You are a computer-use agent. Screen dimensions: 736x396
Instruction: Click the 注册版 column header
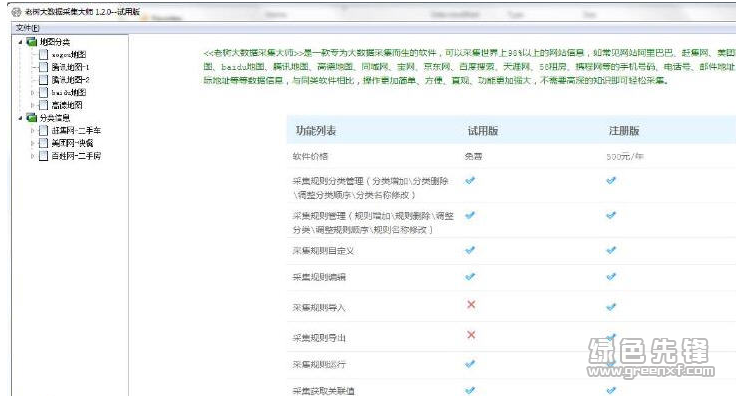[x=624, y=131]
